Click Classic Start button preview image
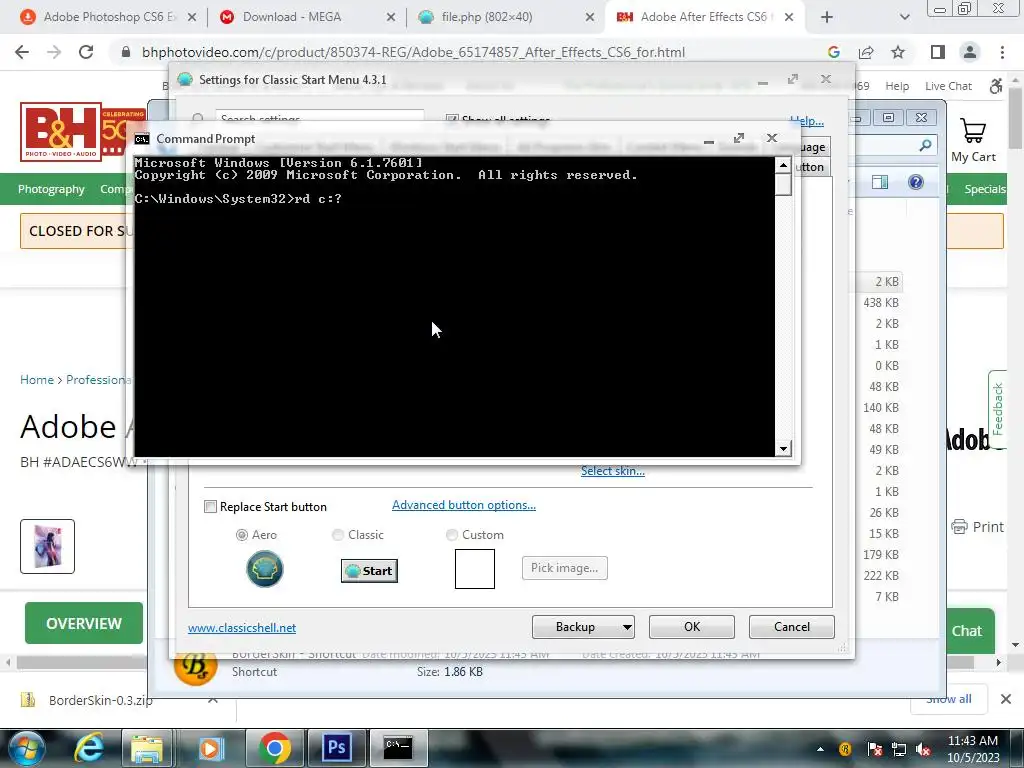 369,571
